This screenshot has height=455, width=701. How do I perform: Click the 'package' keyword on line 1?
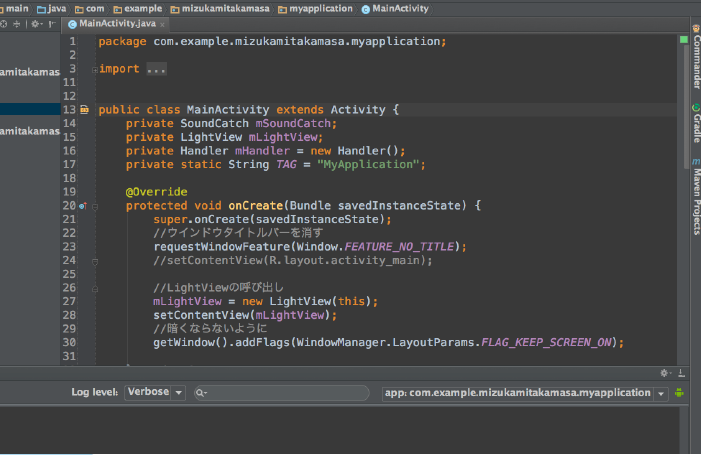[122, 42]
